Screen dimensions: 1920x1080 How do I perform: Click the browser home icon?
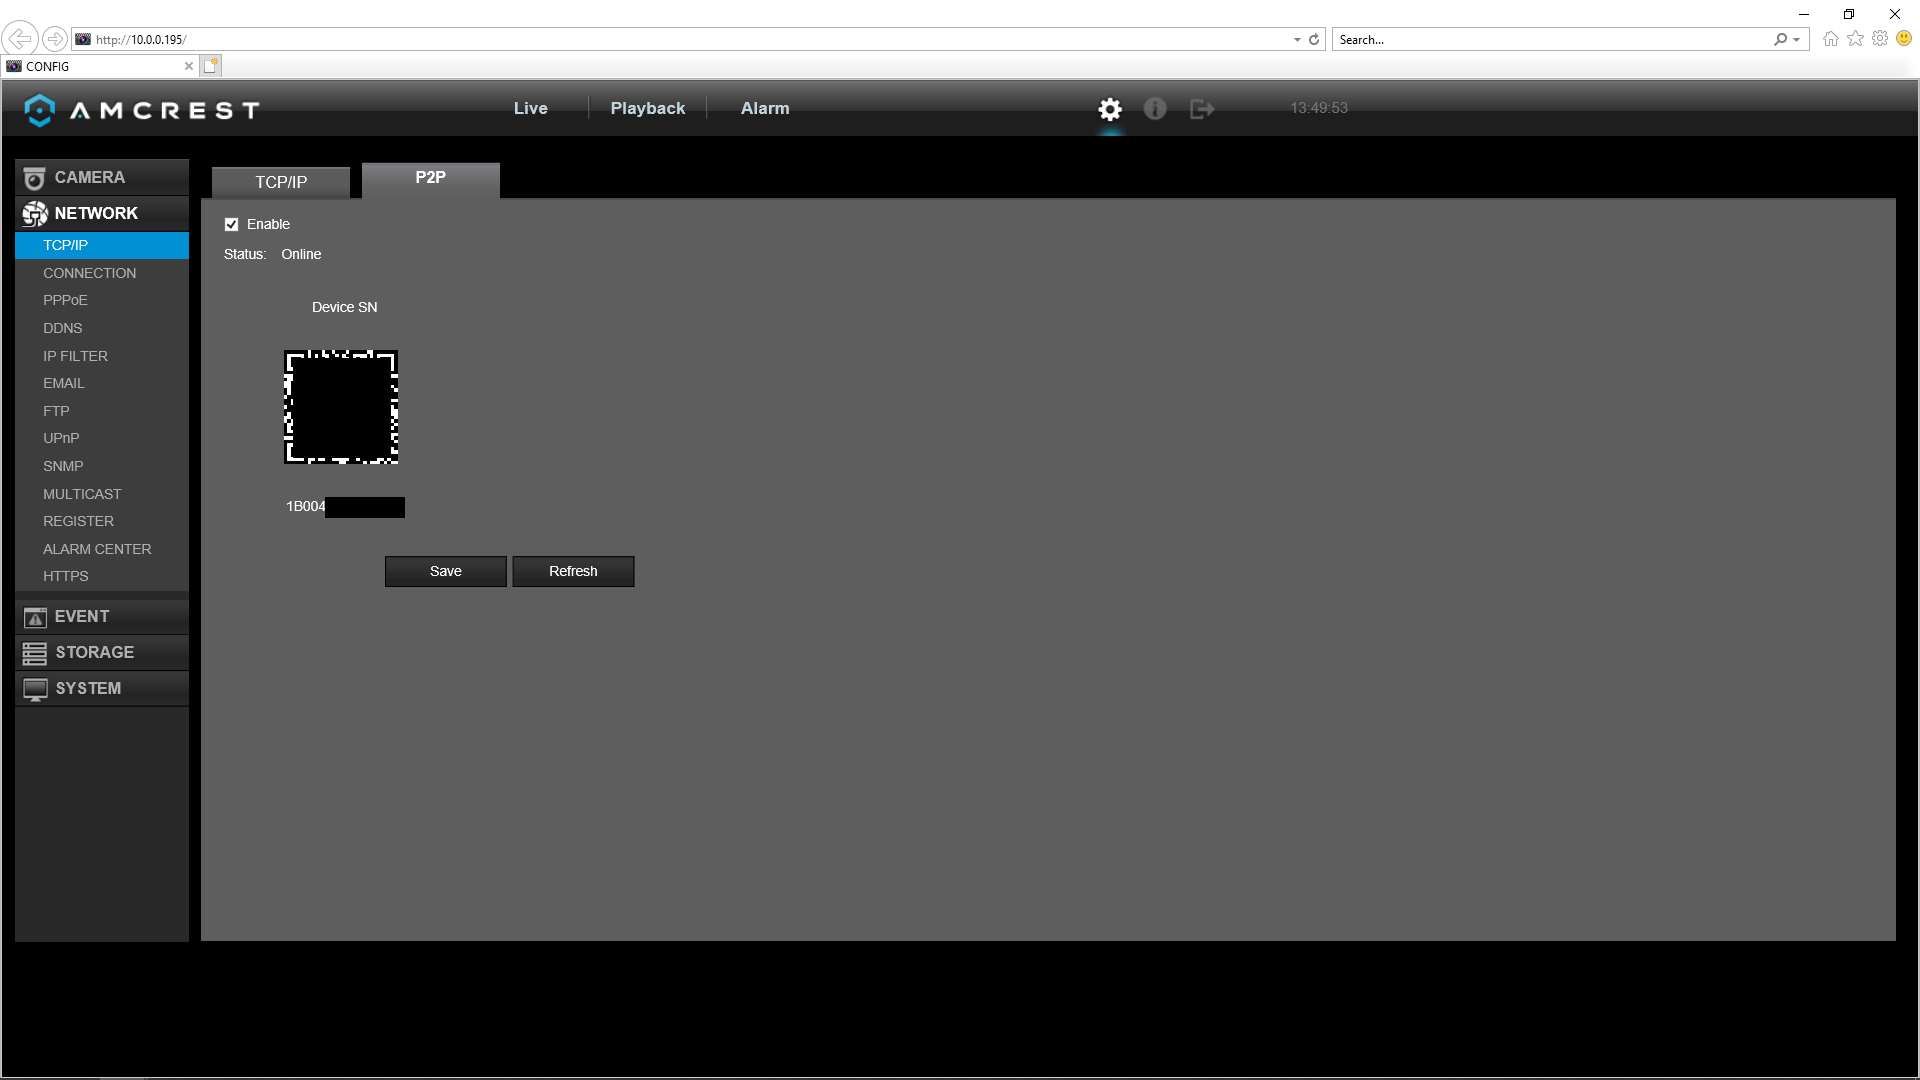point(1831,39)
